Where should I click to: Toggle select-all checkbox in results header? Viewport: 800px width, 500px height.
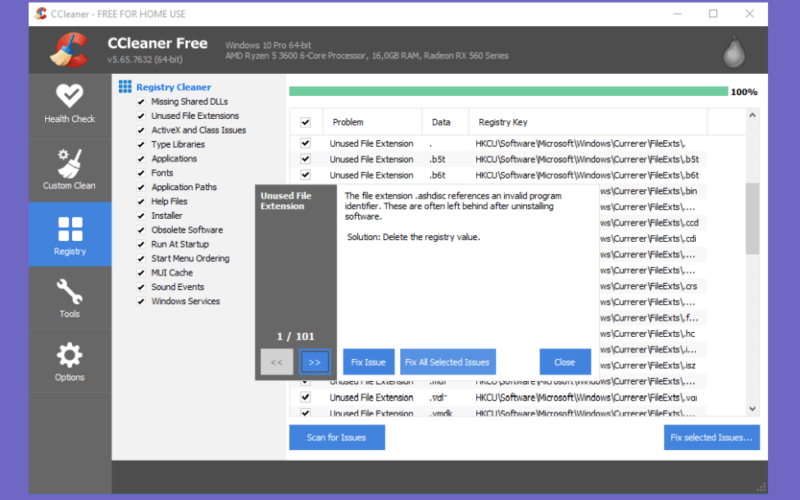tap(305, 122)
